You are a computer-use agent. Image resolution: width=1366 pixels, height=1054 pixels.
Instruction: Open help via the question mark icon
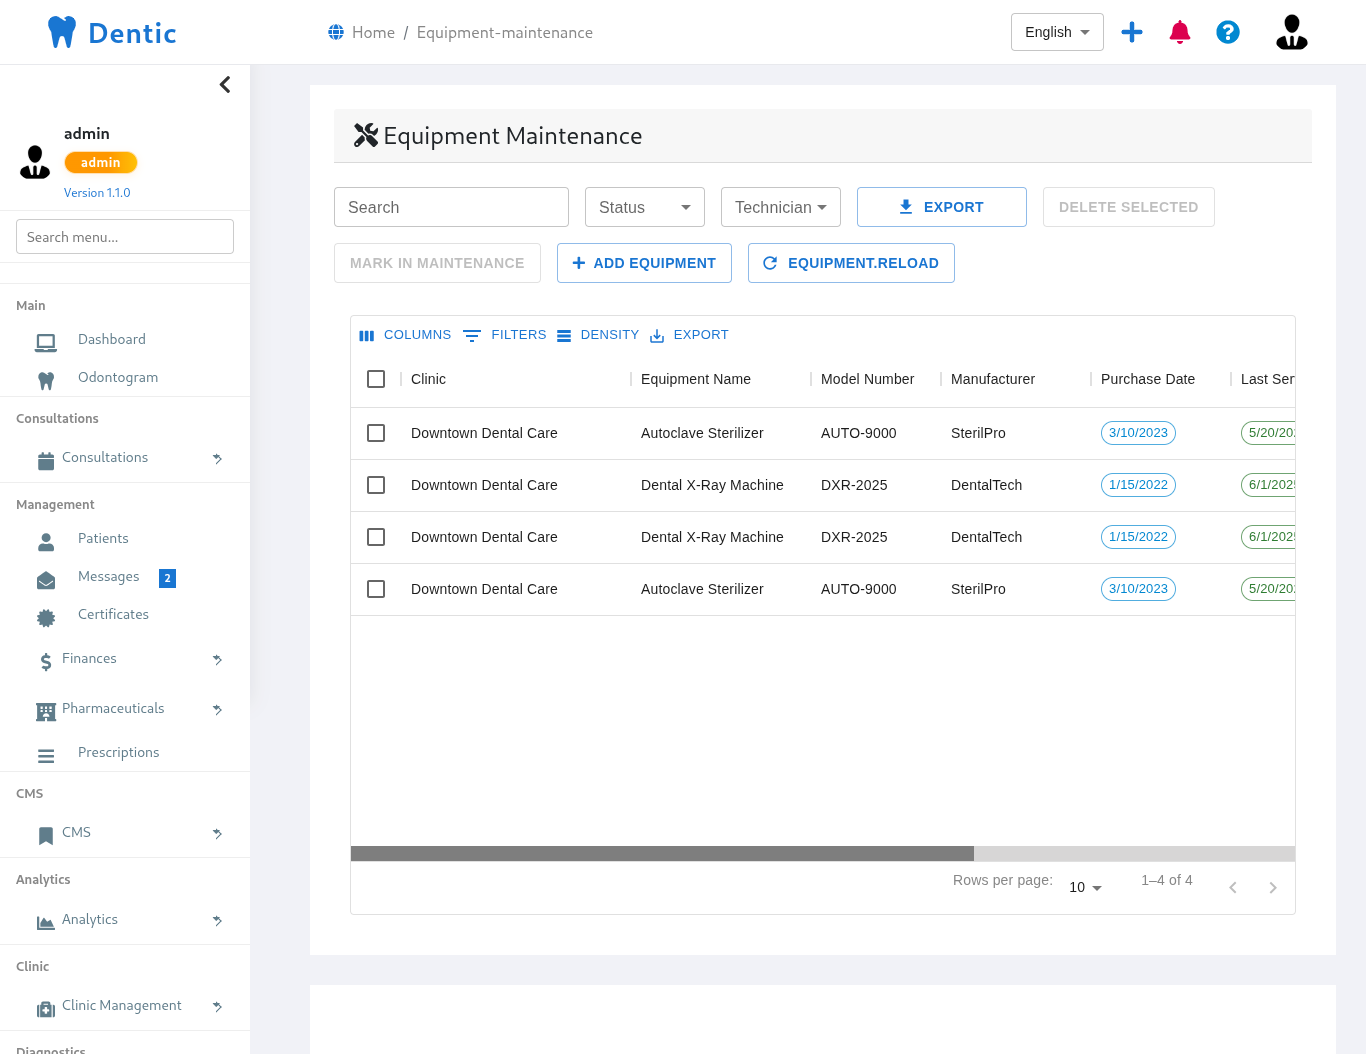1228,32
